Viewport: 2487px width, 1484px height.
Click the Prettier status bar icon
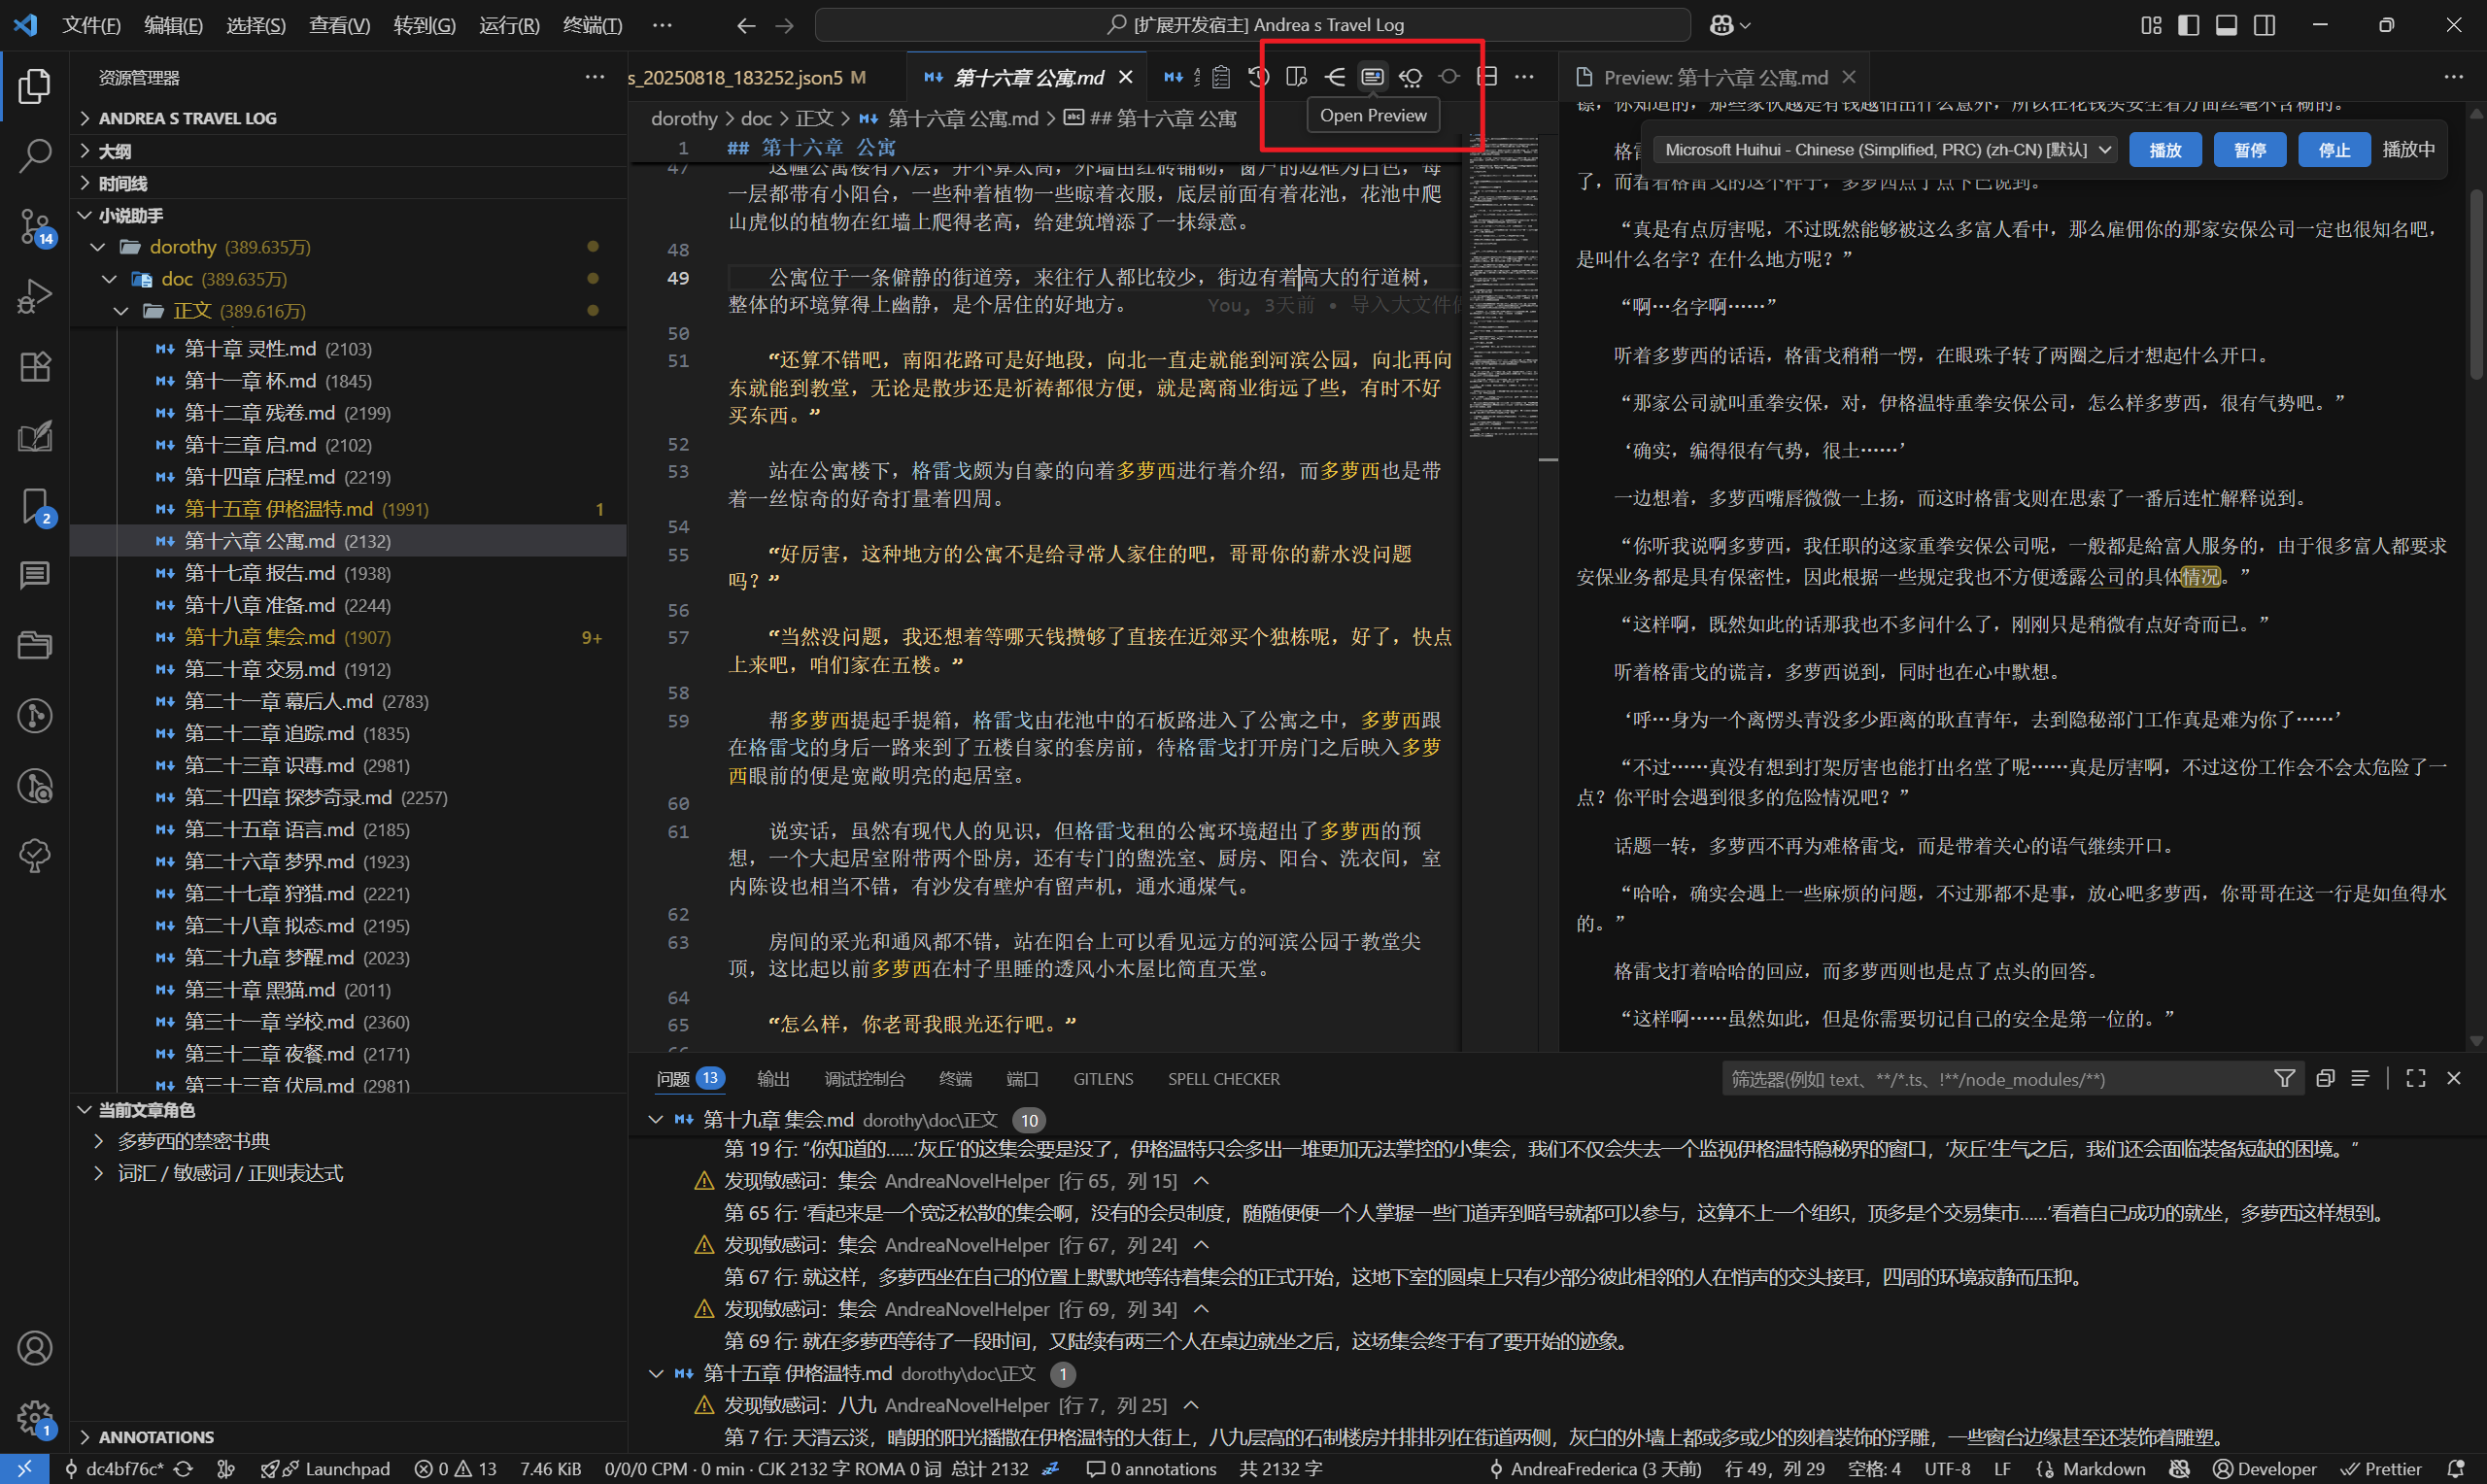[x=2381, y=1468]
